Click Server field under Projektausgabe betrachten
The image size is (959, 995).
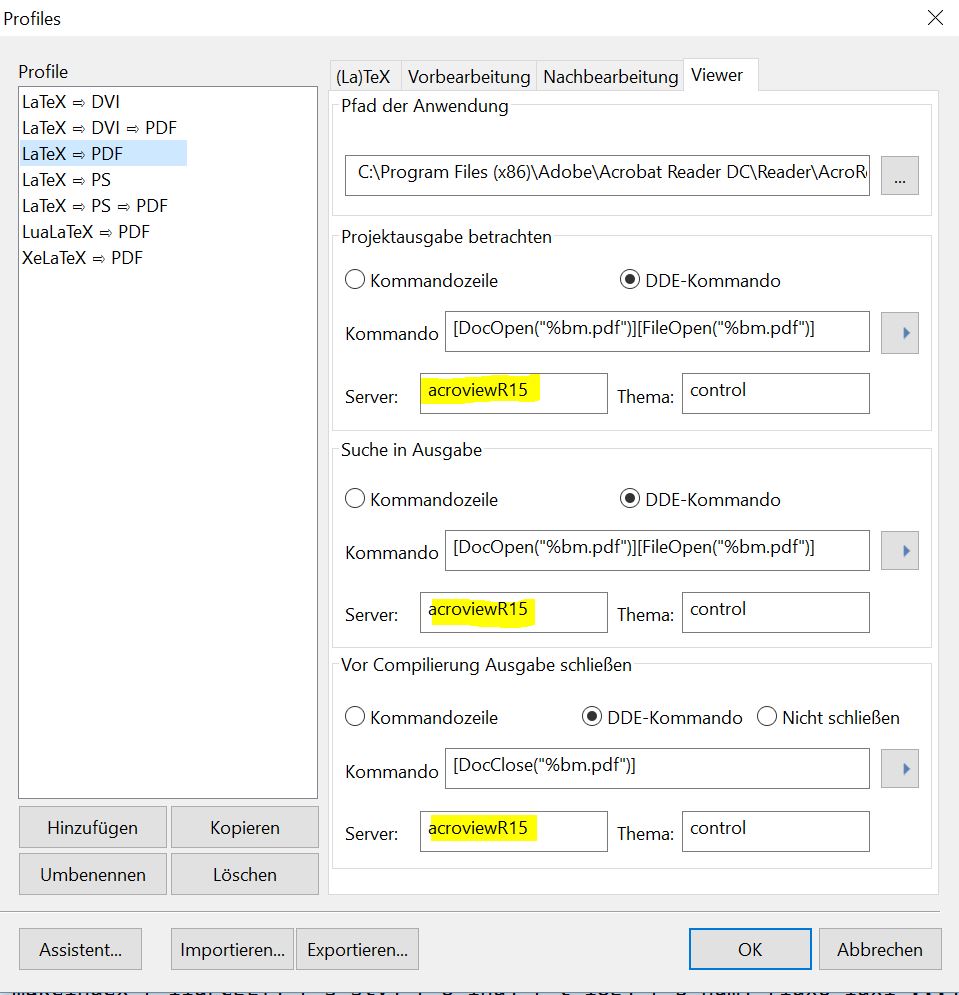tap(513, 393)
